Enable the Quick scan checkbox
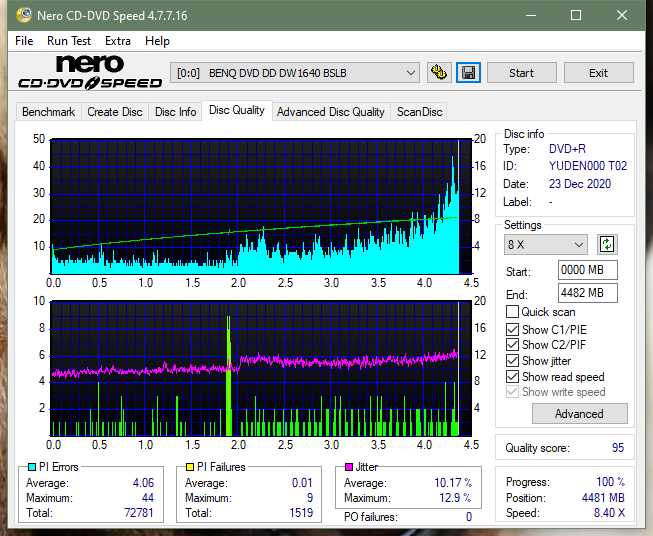653x536 pixels. click(512, 312)
